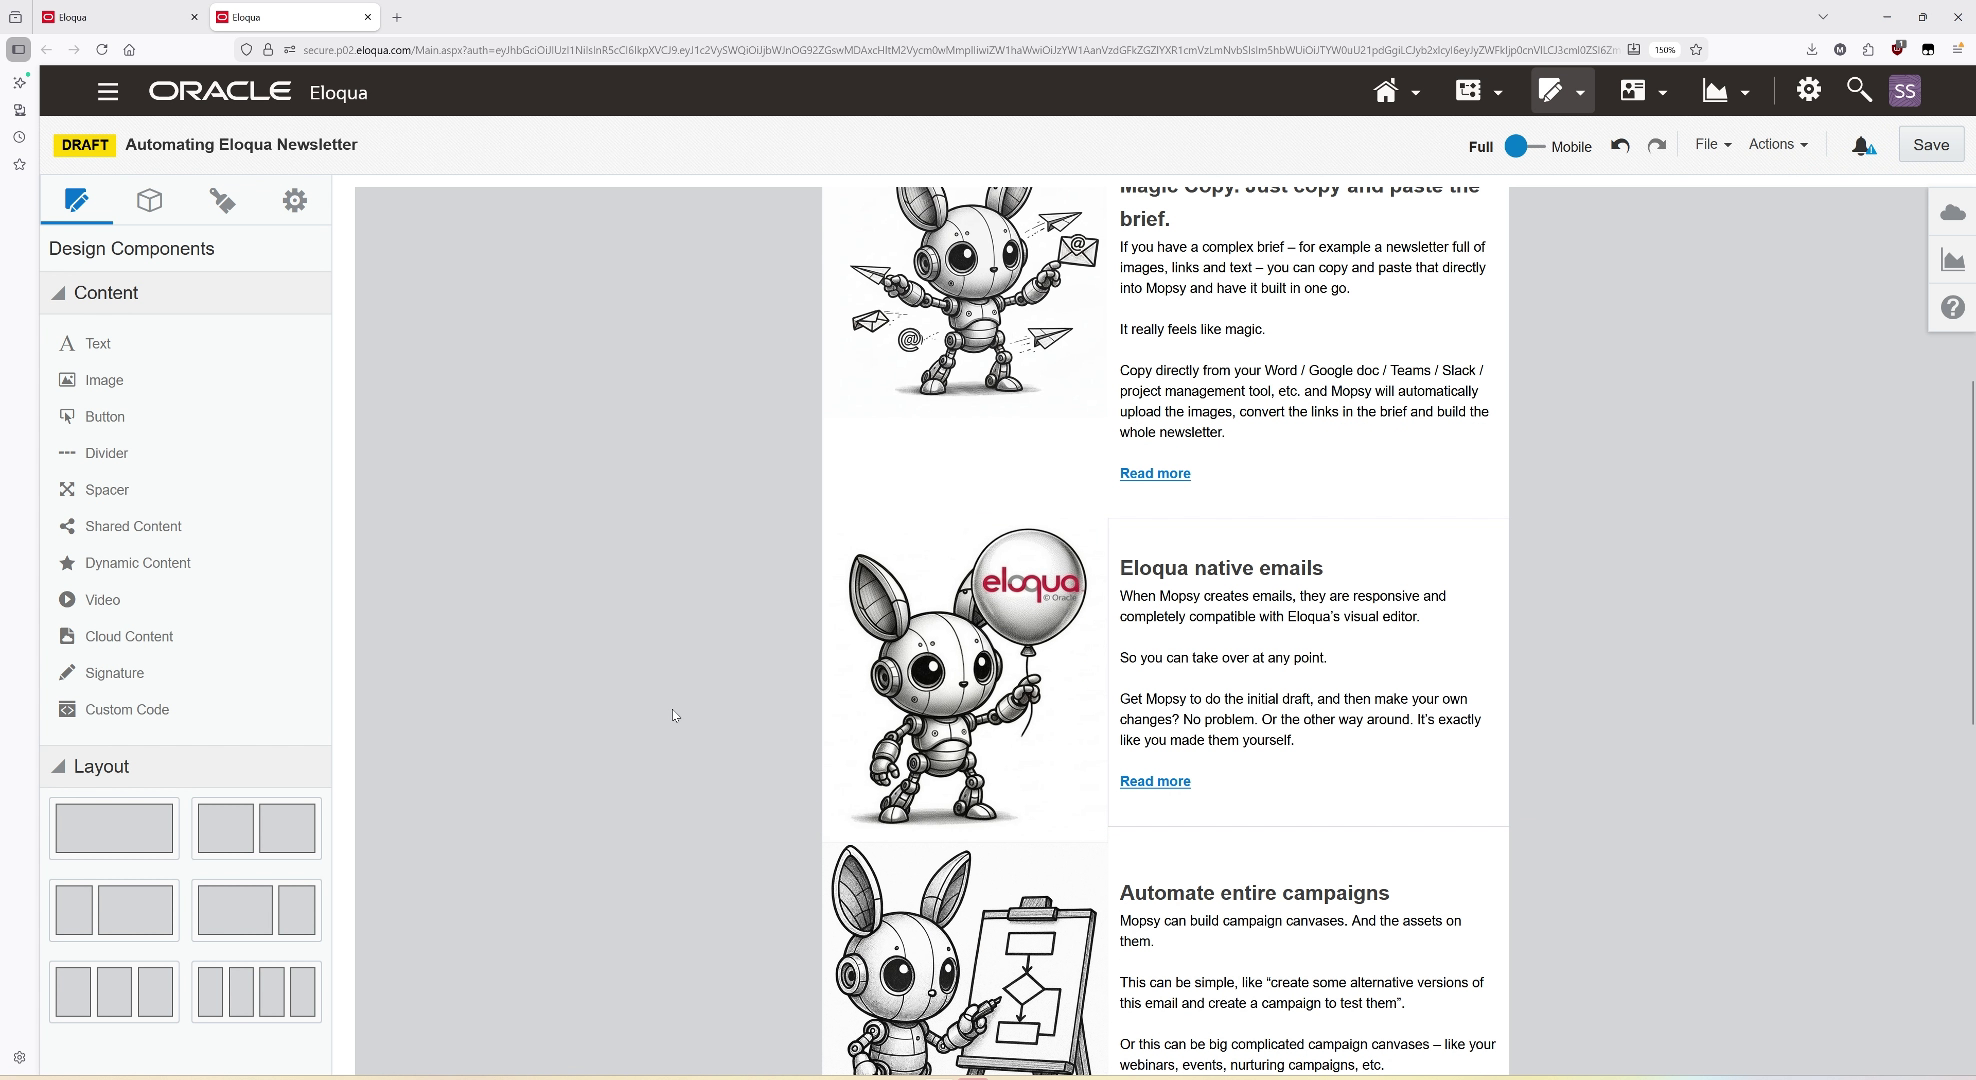Toggle the Full/Mobile view switch
1976x1080 pixels.
(x=1524, y=146)
